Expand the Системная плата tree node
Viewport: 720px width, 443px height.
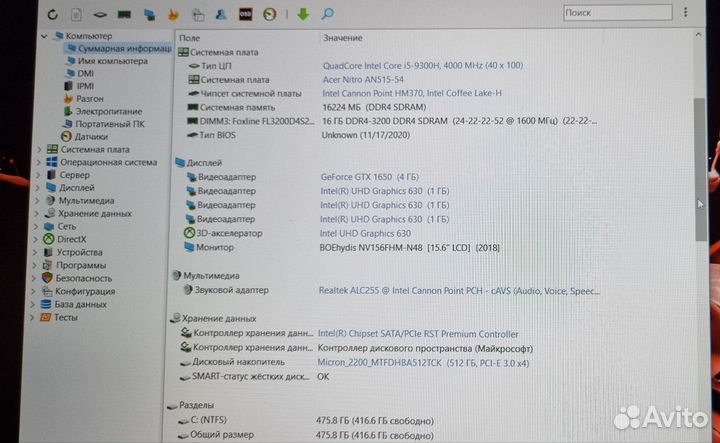39,149
